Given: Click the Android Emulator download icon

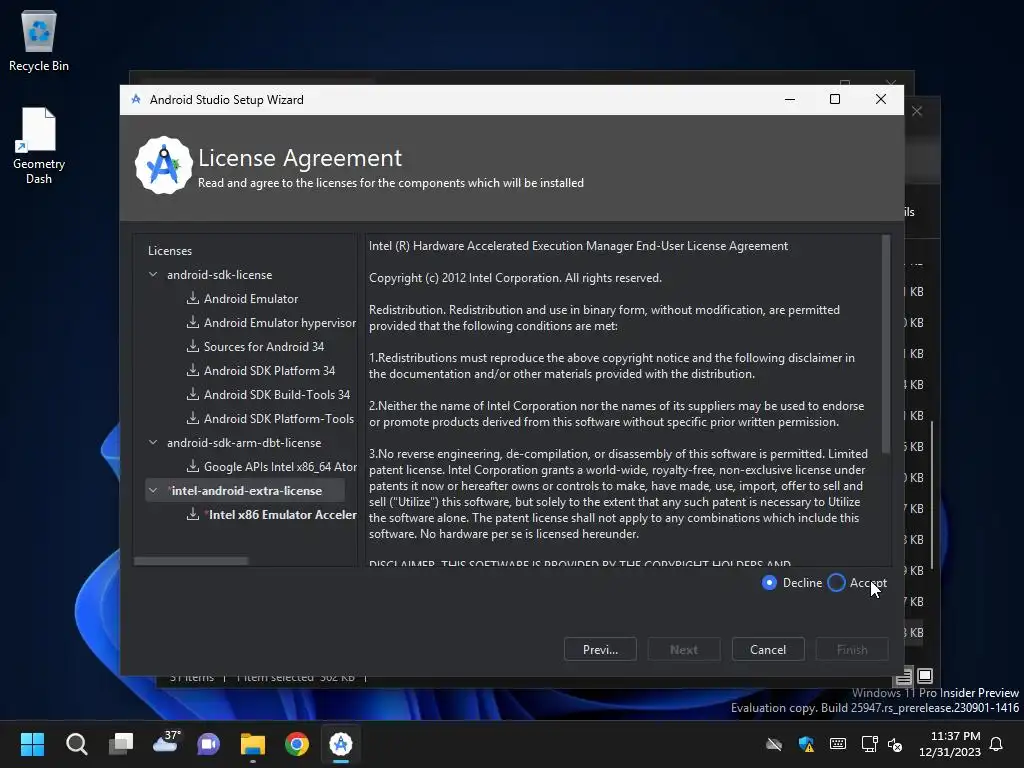Looking at the screenshot, I should [x=193, y=298].
